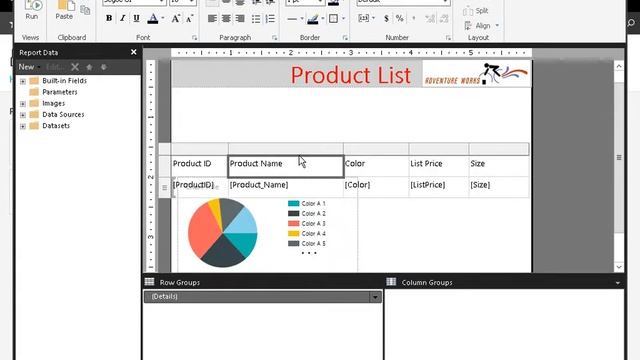Open the font color dropdown arrow

click(x=162, y=18)
